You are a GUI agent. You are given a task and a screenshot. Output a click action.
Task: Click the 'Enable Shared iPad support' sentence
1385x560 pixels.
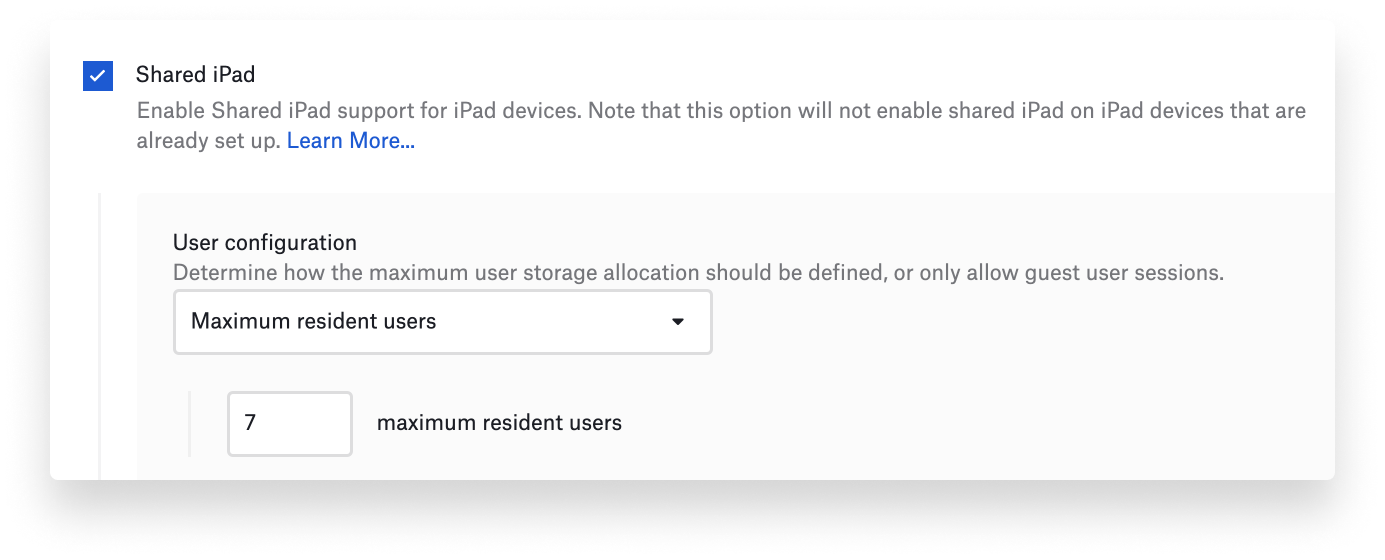359,110
